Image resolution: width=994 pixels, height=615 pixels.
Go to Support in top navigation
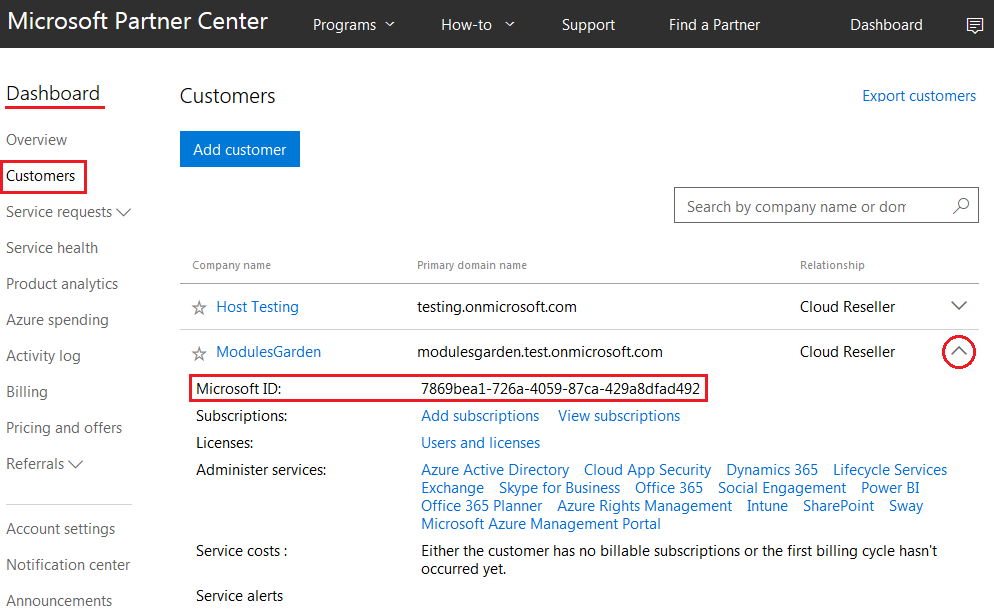coord(588,25)
